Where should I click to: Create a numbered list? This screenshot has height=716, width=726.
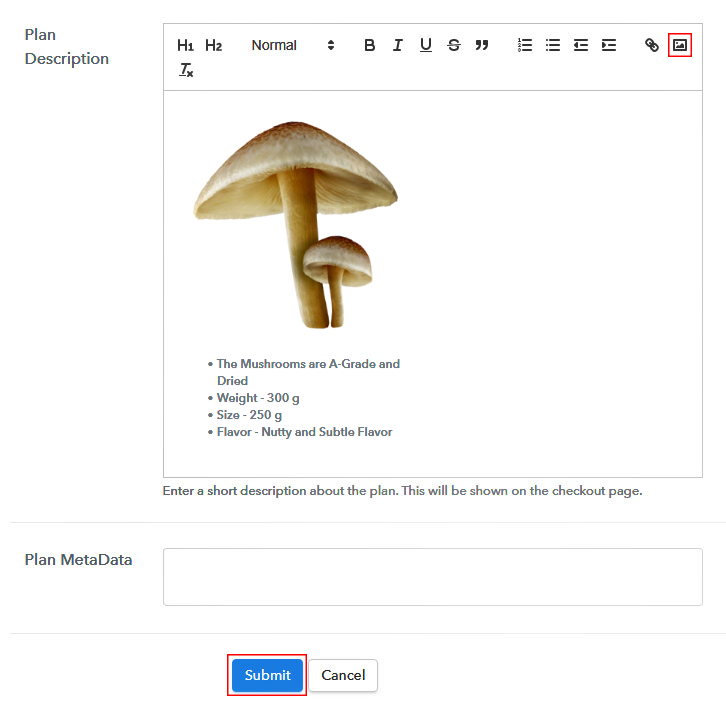[525, 45]
